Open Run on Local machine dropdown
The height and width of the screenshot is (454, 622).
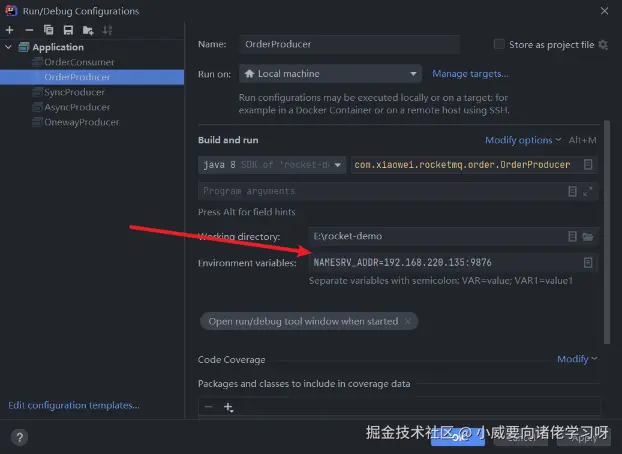pyautogui.click(x=330, y=74)
